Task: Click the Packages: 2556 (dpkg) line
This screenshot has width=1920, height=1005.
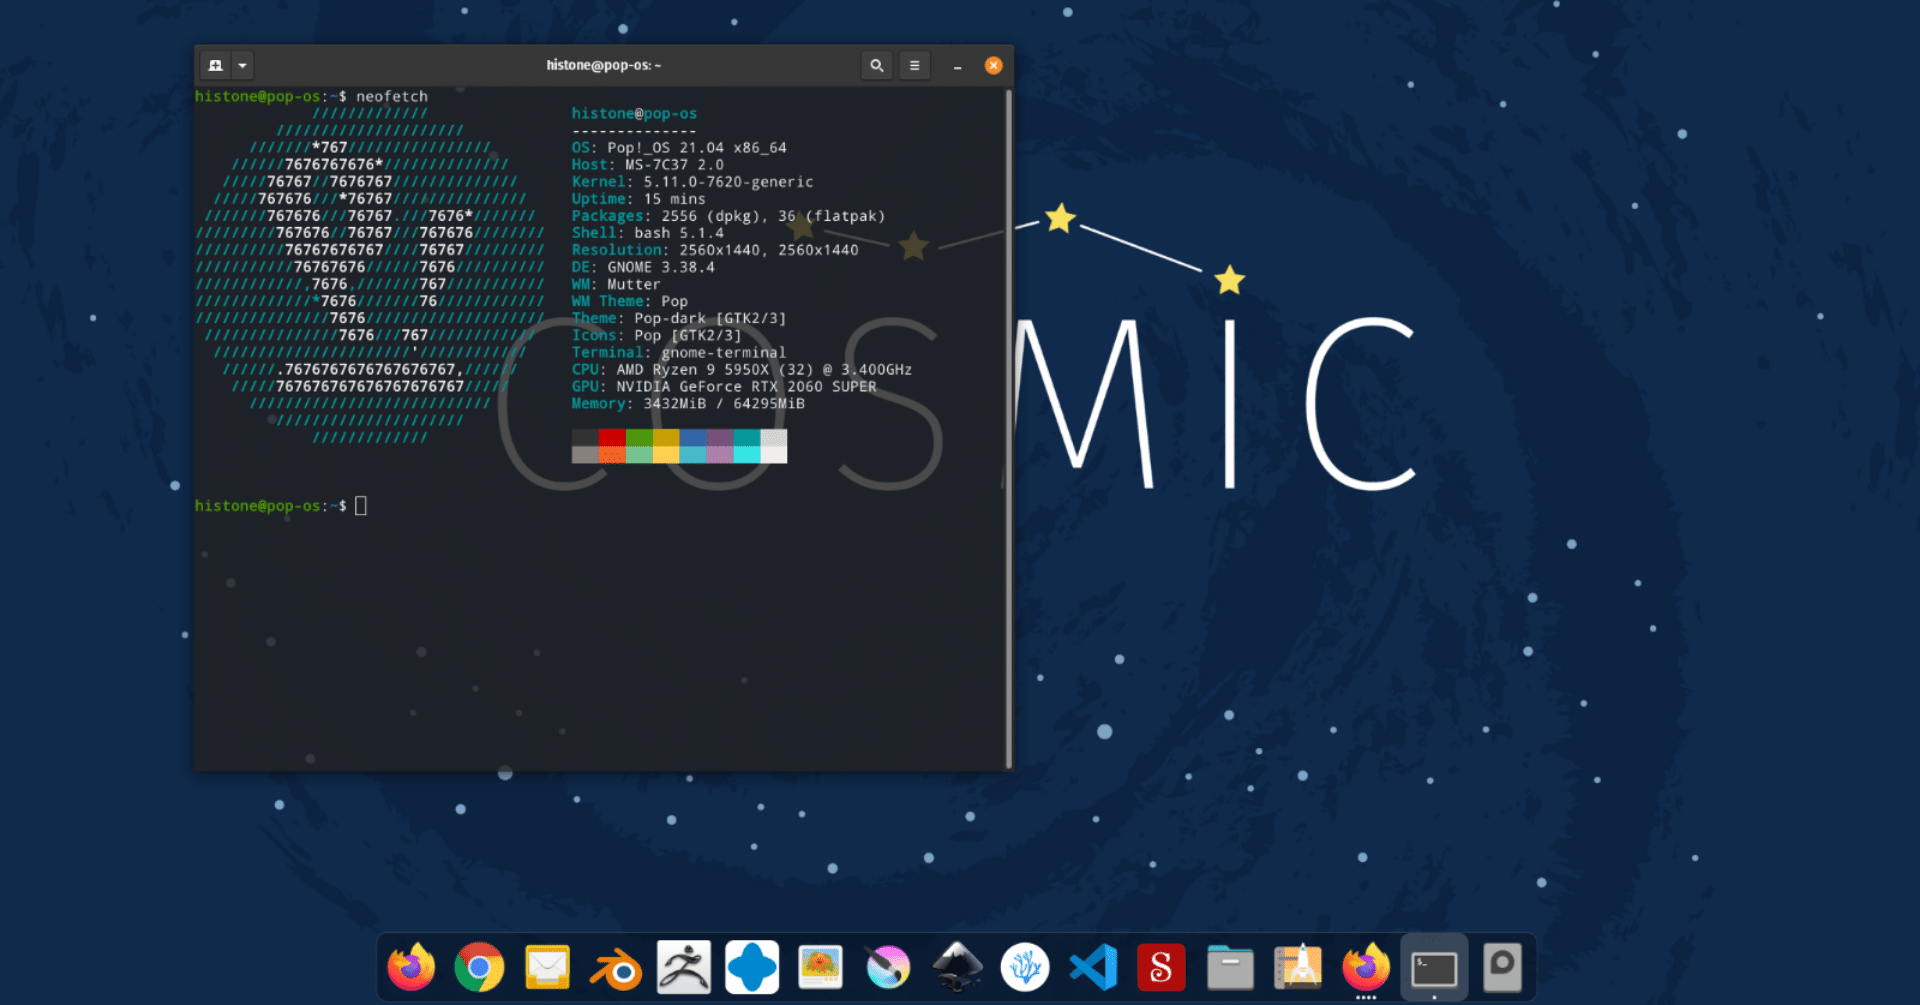Action: (728, 216)
